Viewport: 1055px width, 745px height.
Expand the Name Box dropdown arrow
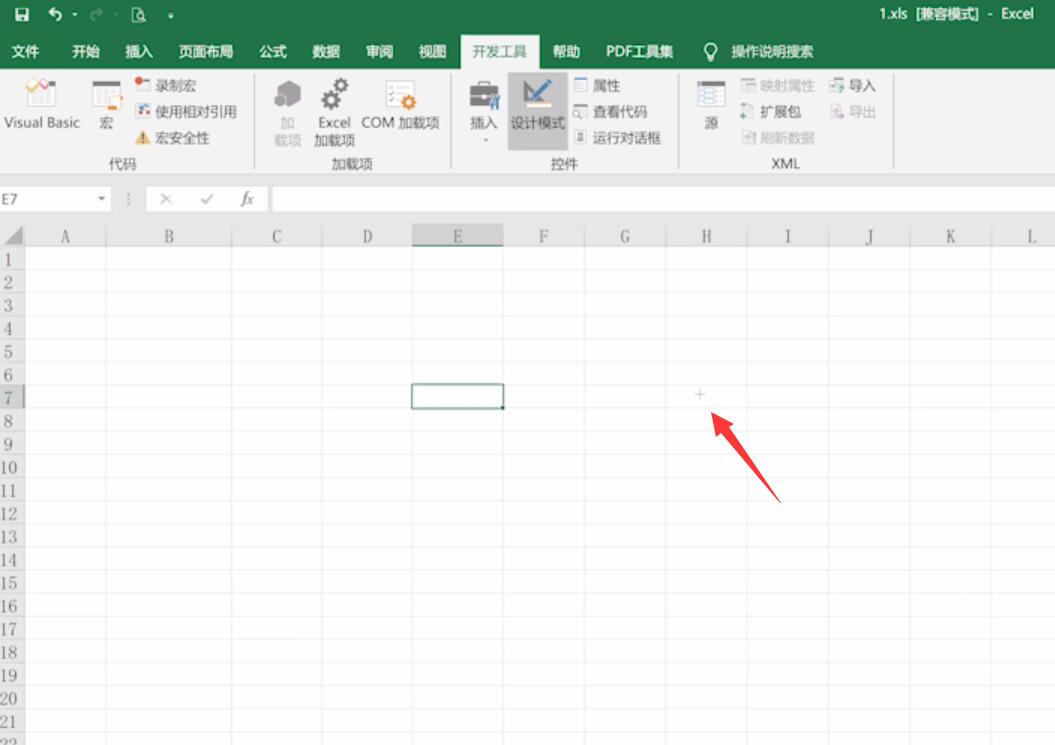[x=102, y=199]
